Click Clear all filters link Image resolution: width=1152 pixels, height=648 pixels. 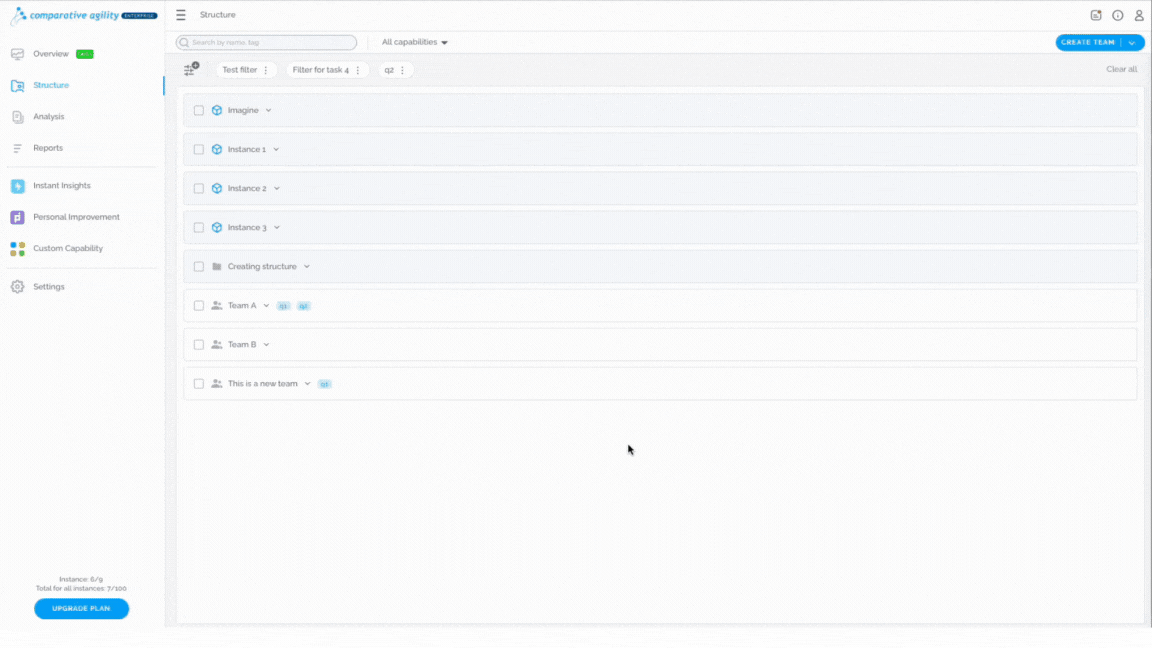coord(1121,69)
